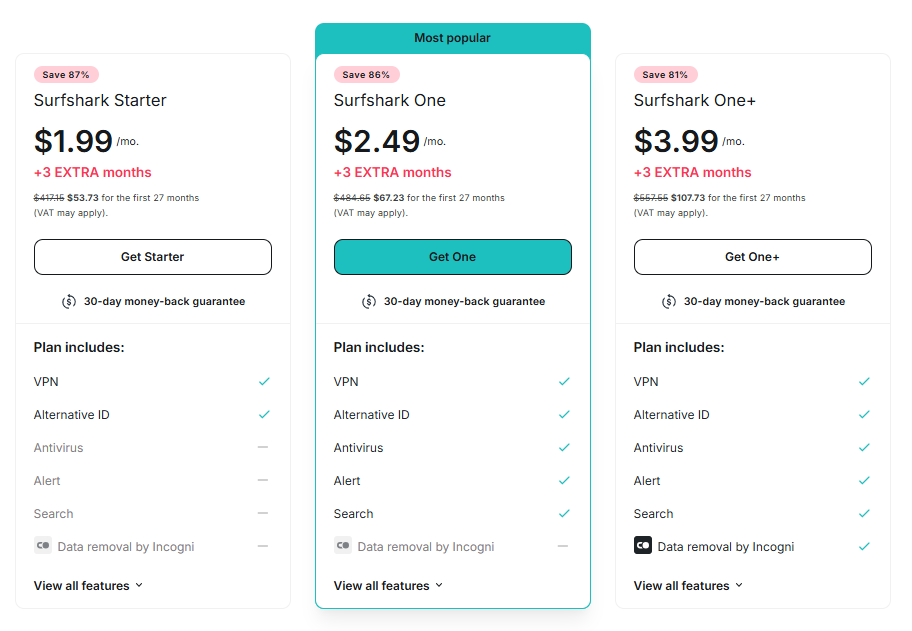The height and width of the screenshot is (631, 912).
Task: Expand View all features for Surfshark One+
Action: (x=688, y=585)
